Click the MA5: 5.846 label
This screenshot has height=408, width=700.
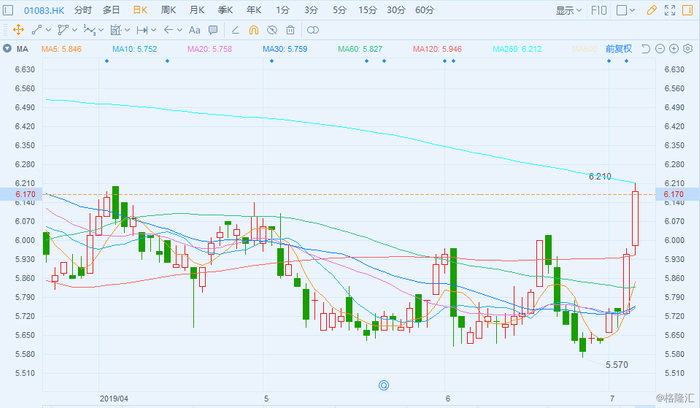tap(61, 49)
